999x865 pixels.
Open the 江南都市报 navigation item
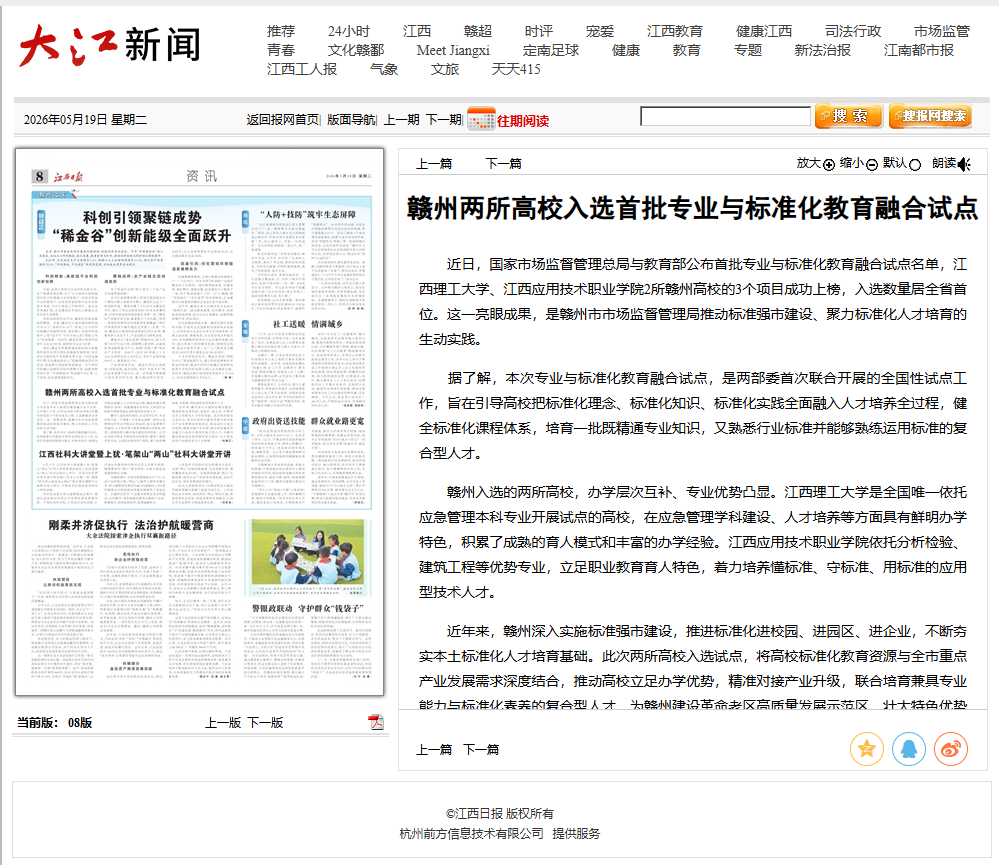pos(919,50)
